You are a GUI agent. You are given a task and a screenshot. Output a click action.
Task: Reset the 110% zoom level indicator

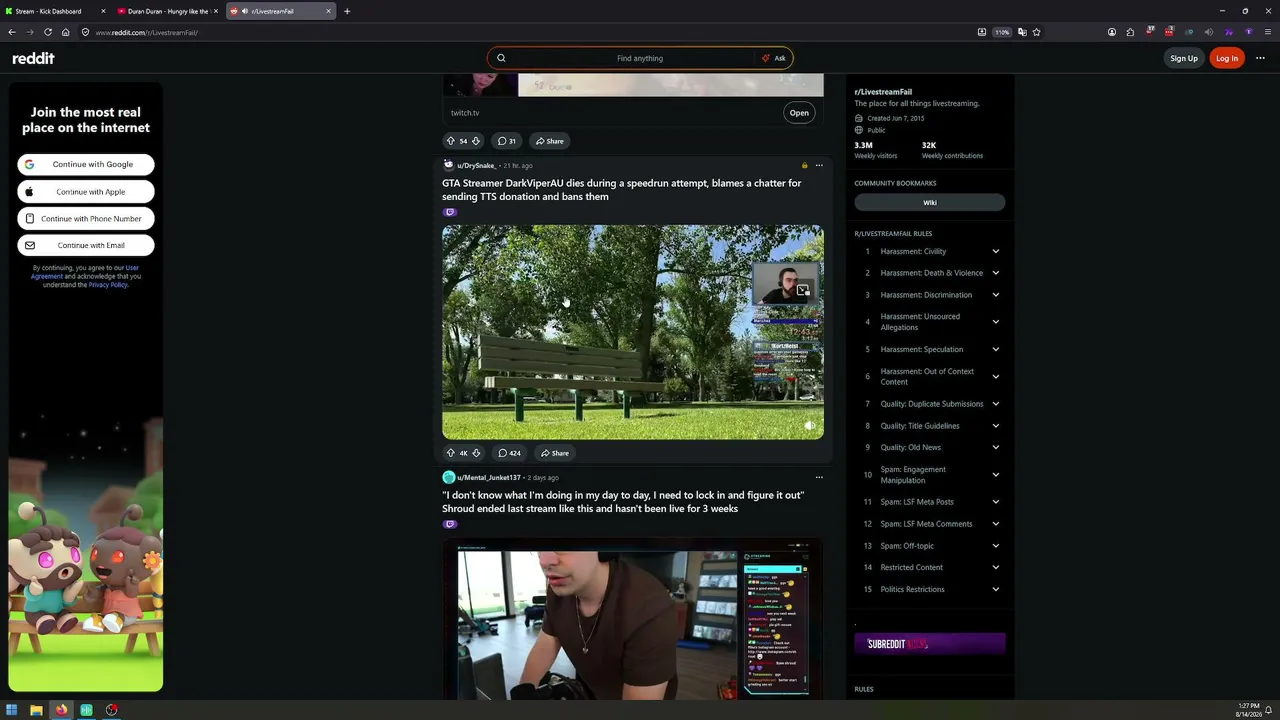point(1002,32)
